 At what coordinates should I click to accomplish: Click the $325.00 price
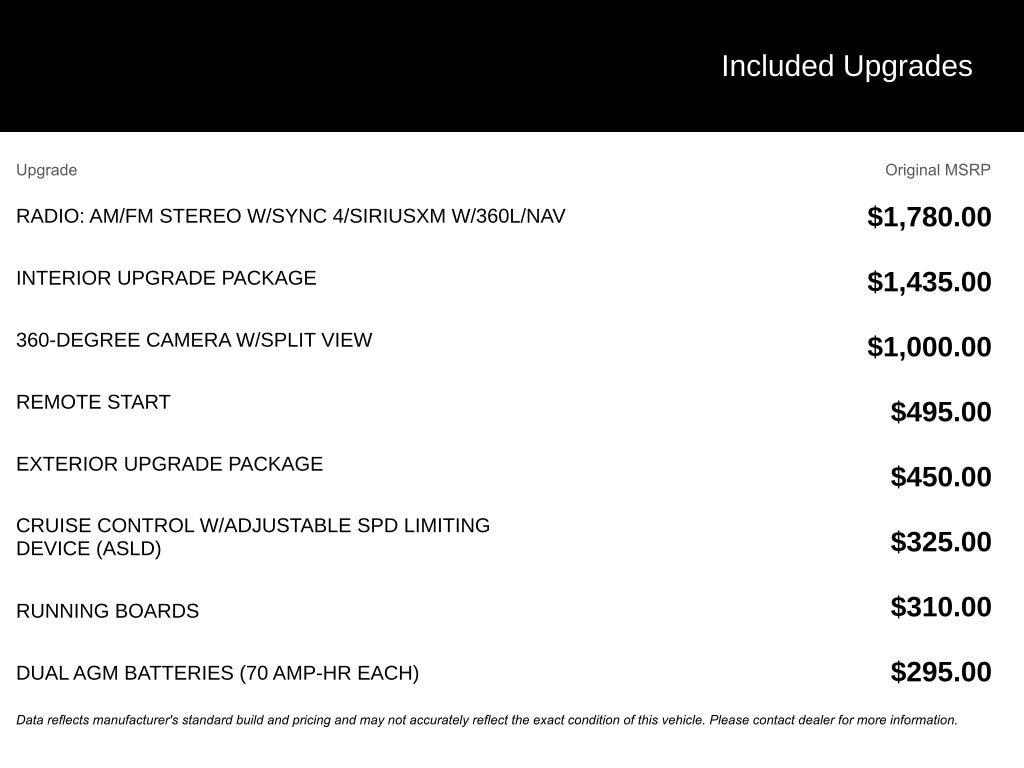[940, 542]
